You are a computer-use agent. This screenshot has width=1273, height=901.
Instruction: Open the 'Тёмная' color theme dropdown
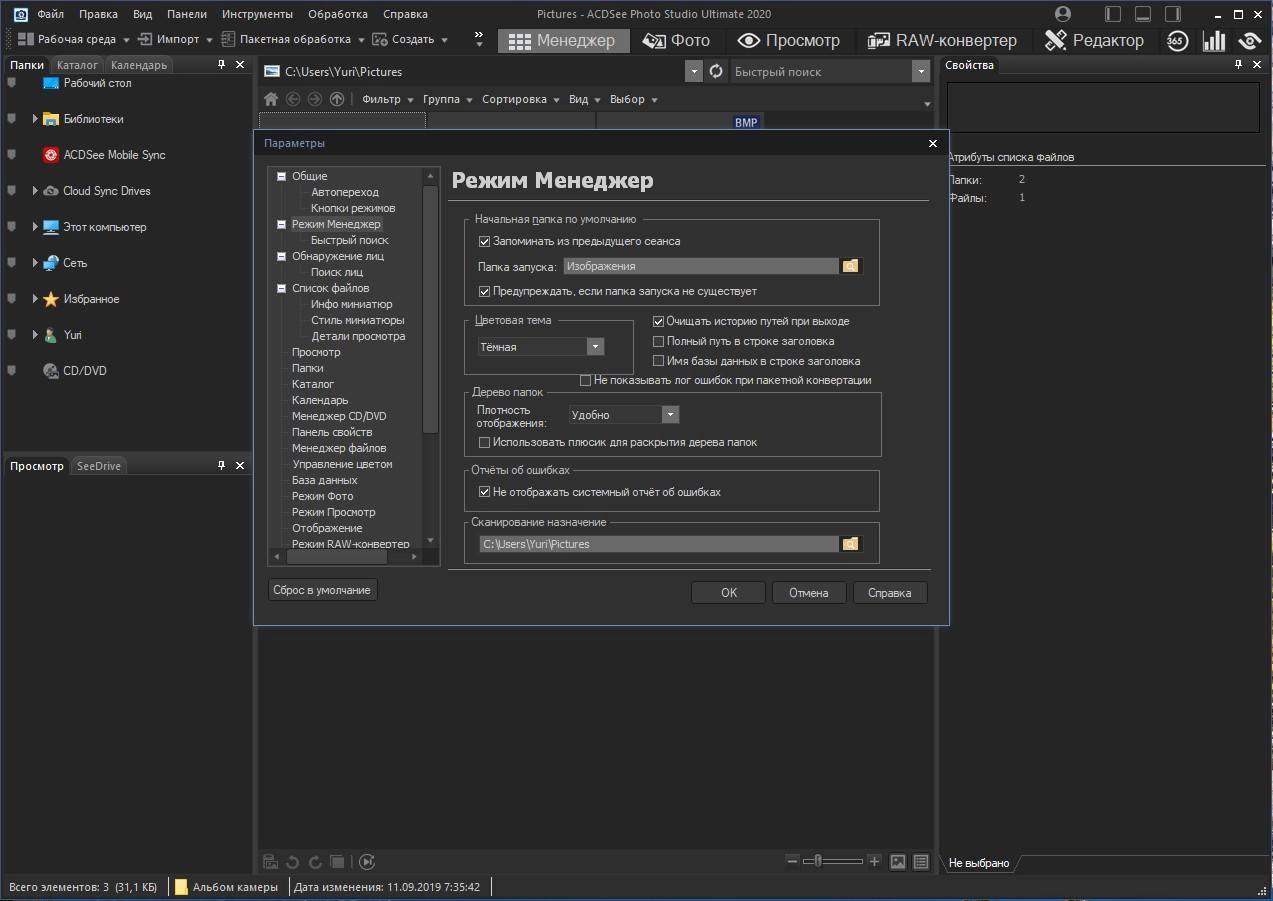point(595,347)
